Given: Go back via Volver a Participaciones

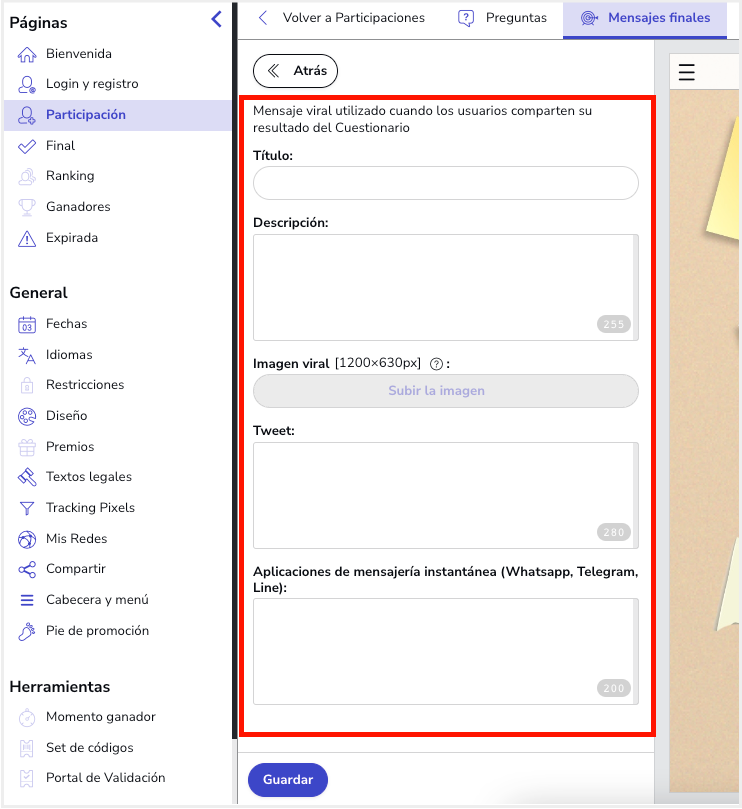Looking at the screenshot, I should click(341, 18).
